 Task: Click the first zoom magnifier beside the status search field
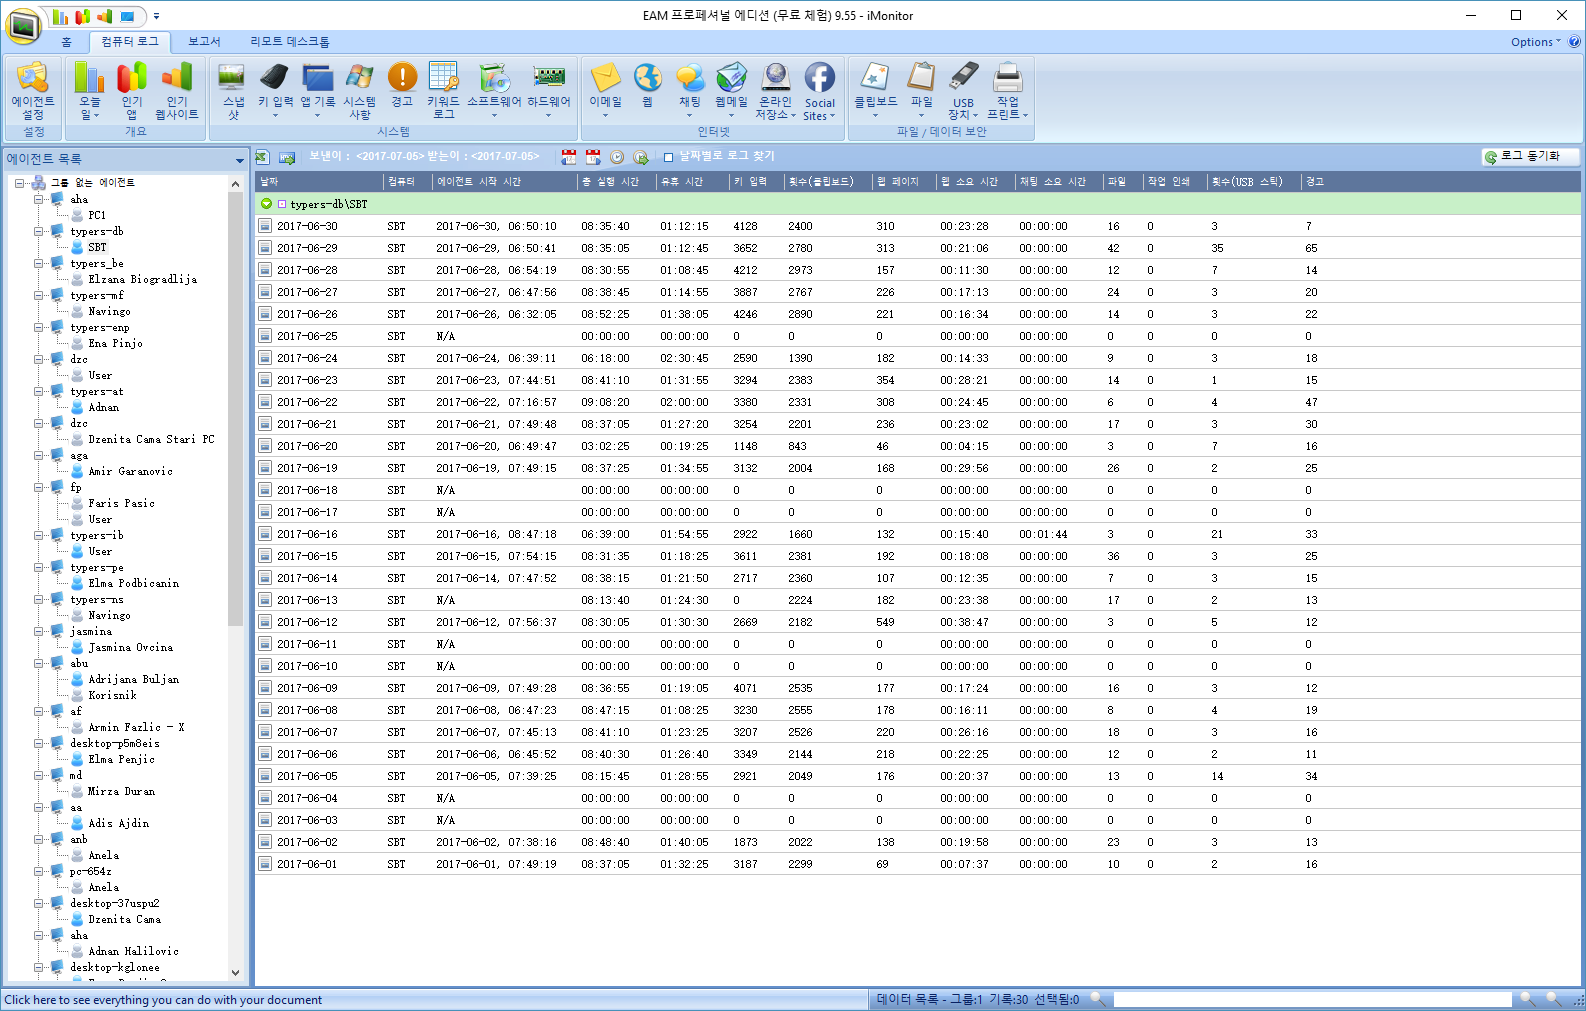[x=1527, y=999]
